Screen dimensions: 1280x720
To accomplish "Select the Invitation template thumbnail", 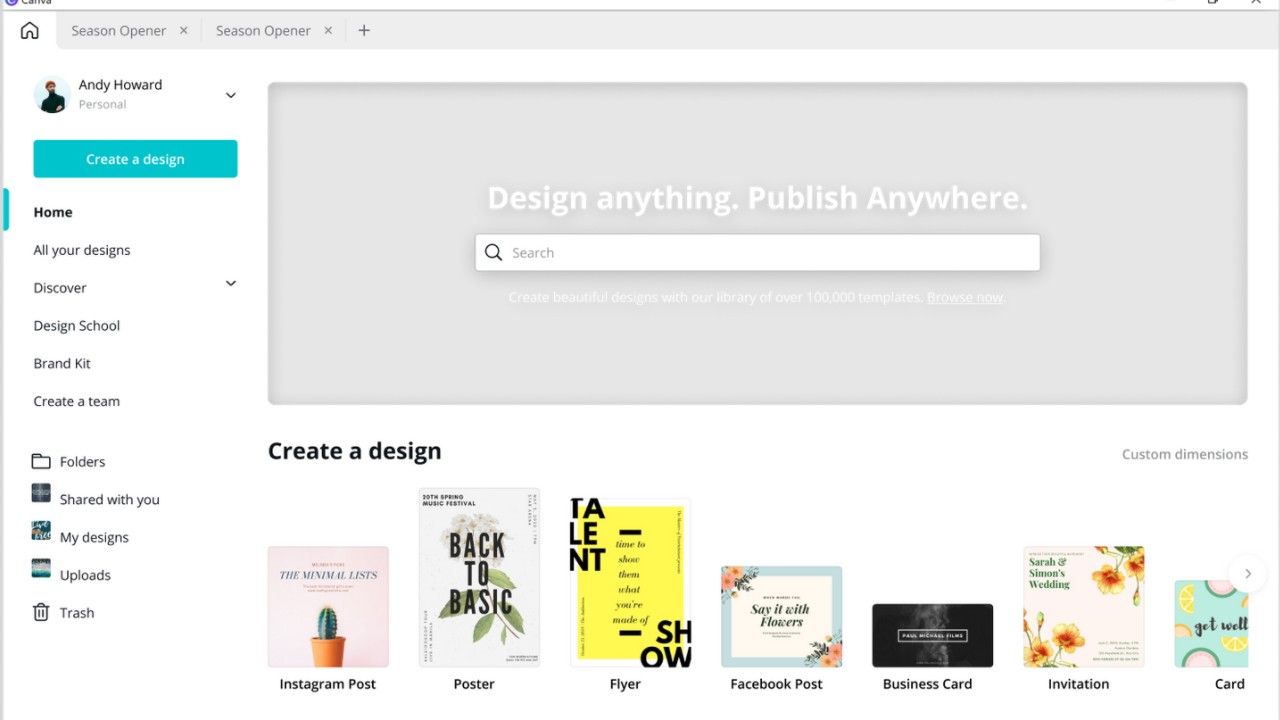I will [x=1084, y=607].
